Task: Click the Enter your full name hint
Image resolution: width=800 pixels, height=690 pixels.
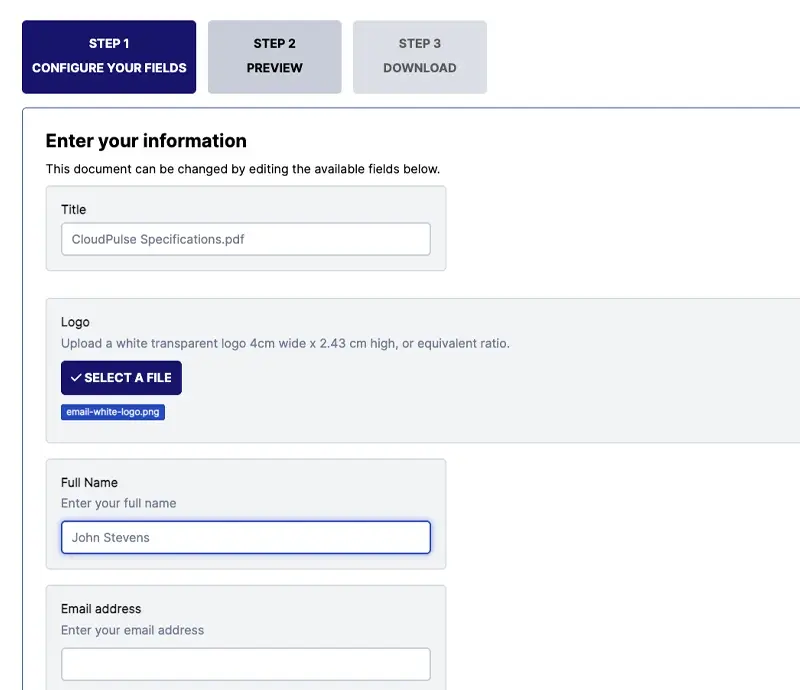Action: (118, 503)
